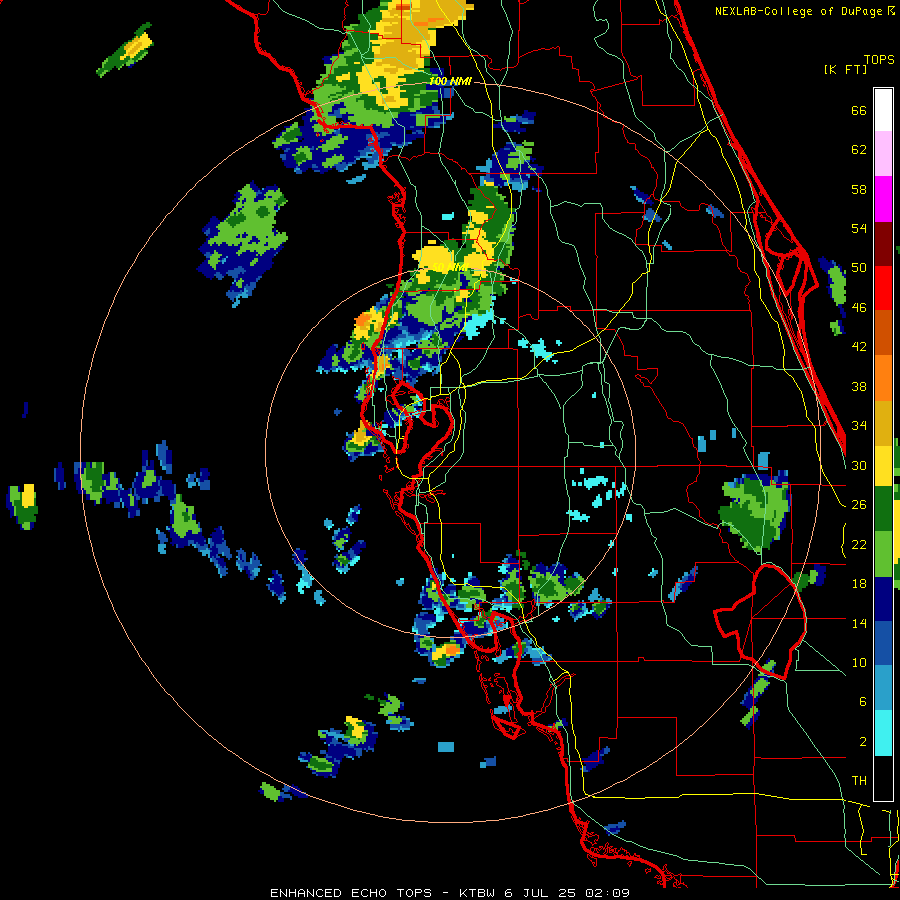Click the legend value 18

859,584
